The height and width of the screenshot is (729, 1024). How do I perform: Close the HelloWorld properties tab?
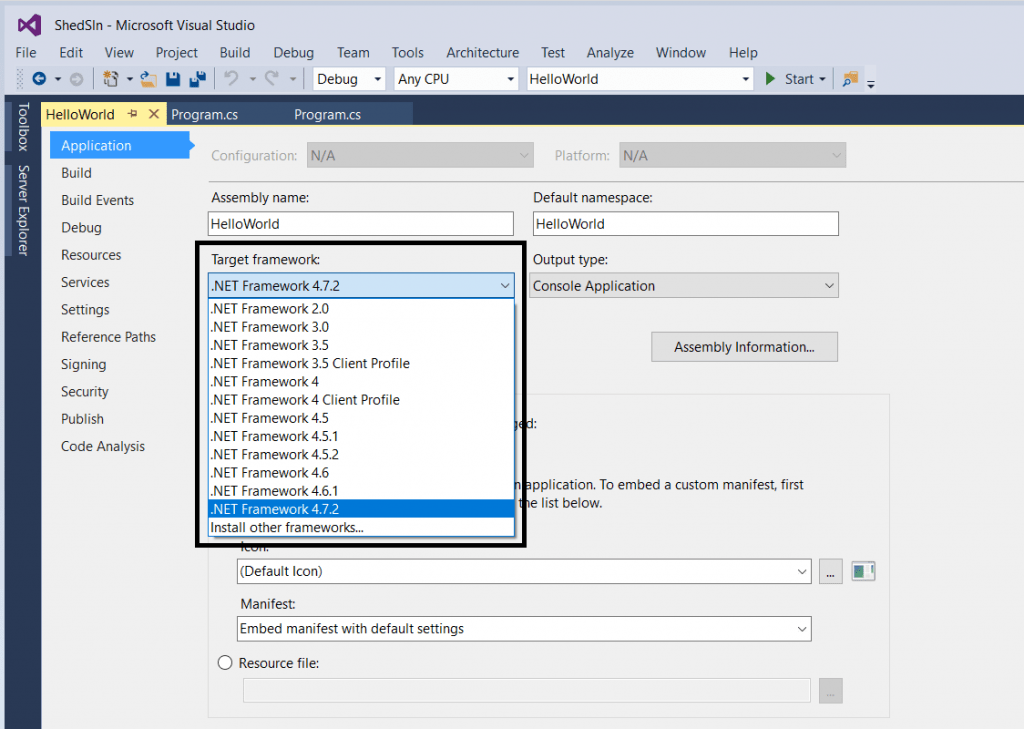coord(153,114)
